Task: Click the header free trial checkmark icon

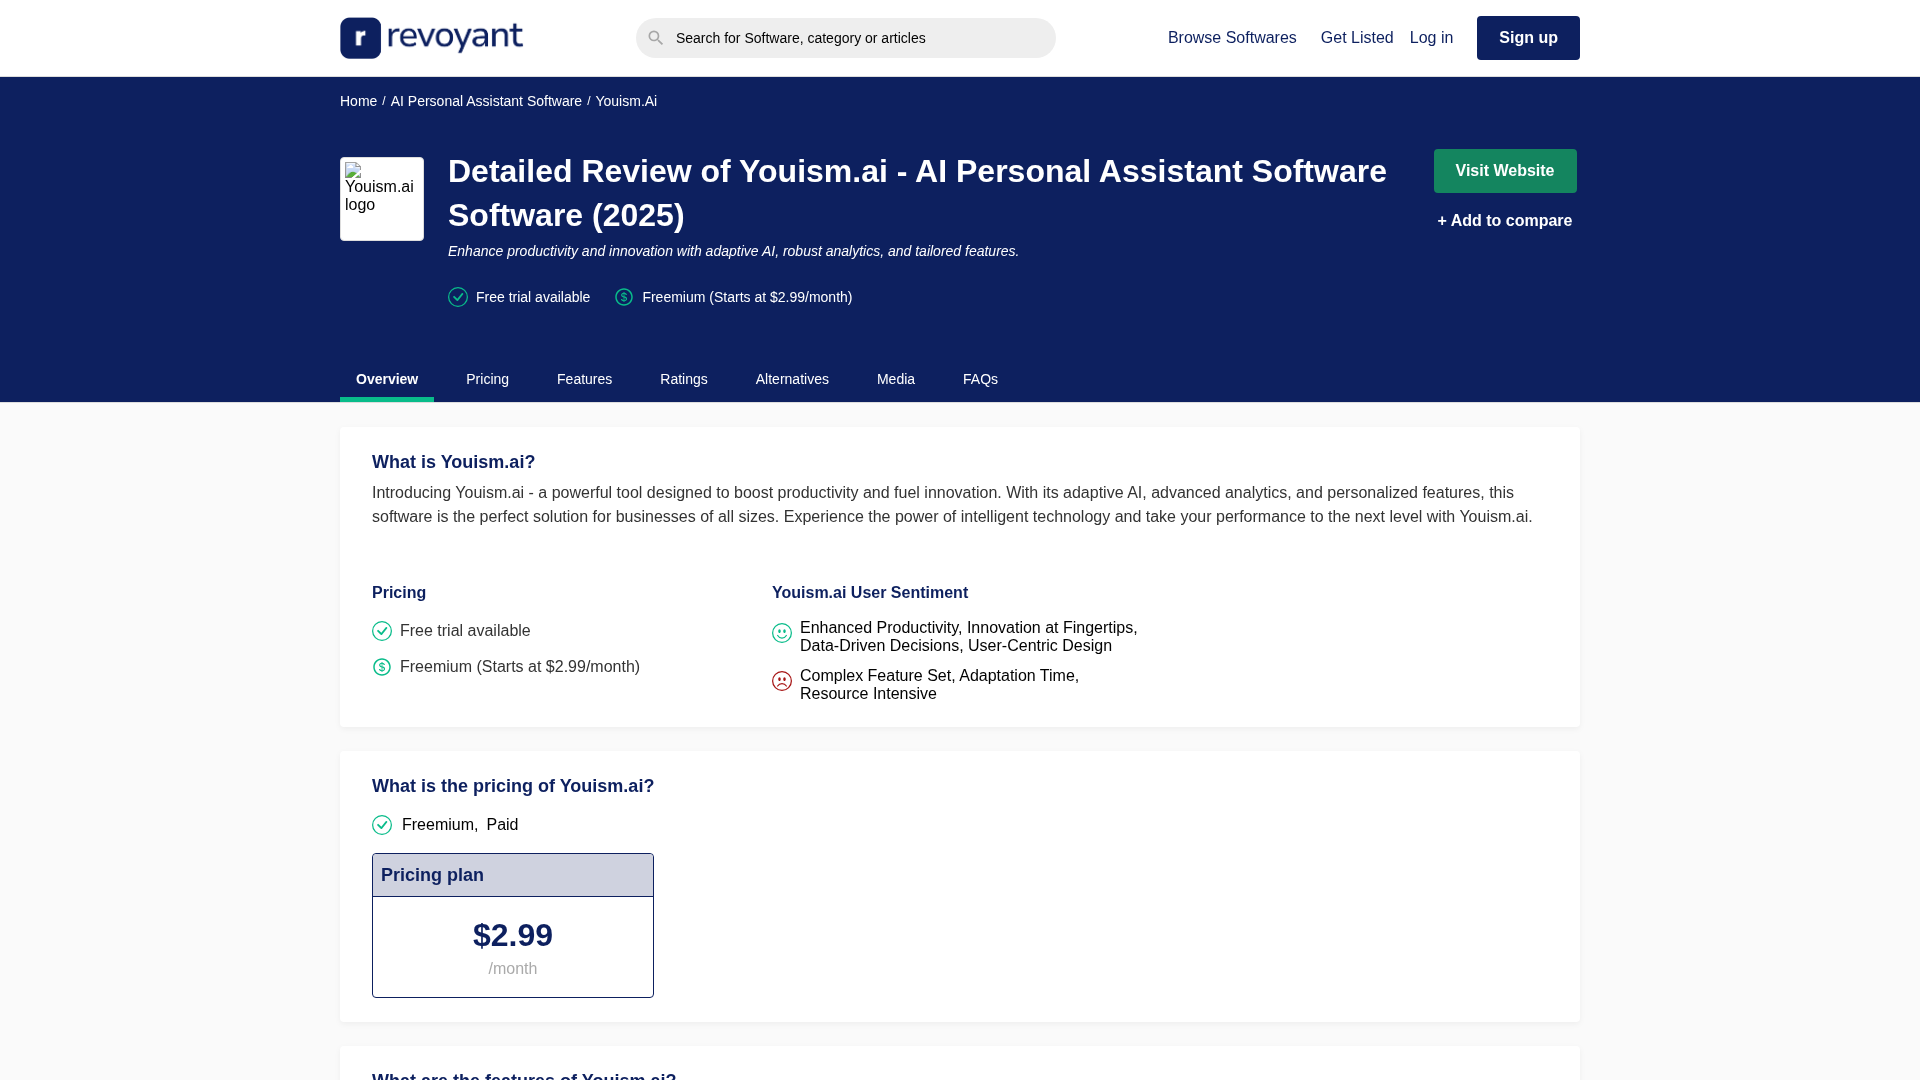Action: (x=458, y=297)
